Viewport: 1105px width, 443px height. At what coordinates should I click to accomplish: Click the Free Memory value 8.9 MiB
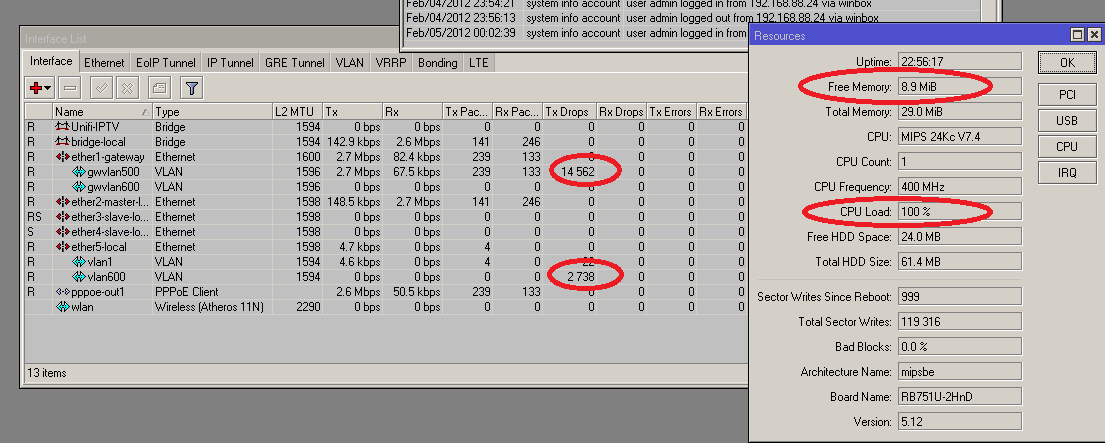(x=960, y=87)
